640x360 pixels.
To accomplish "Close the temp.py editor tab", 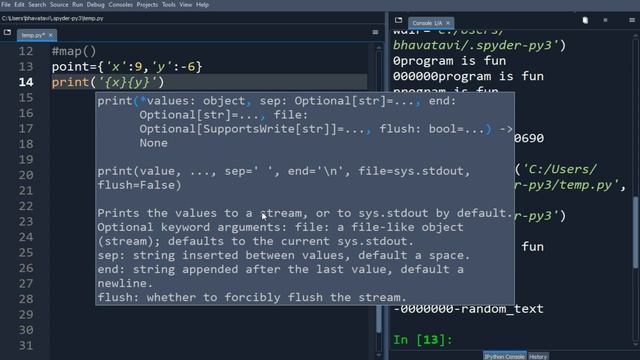I will [51, 35].
